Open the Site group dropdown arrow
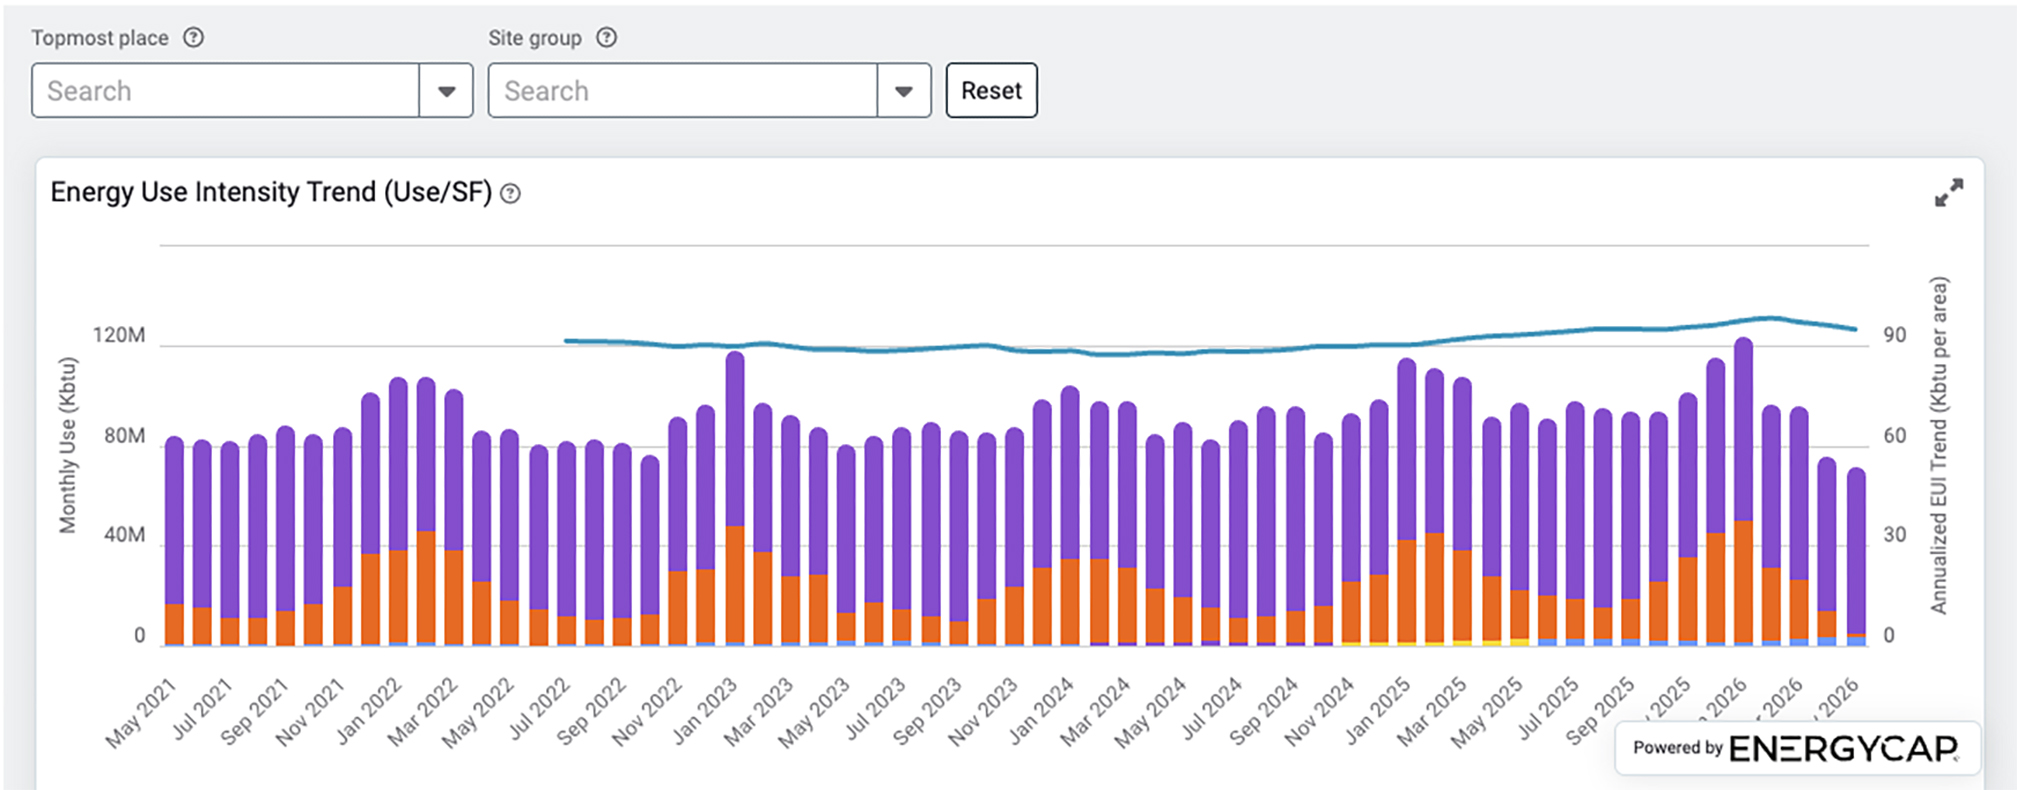Image resolution: width=2017 pixels, height=790 pixels. [904, 91]
